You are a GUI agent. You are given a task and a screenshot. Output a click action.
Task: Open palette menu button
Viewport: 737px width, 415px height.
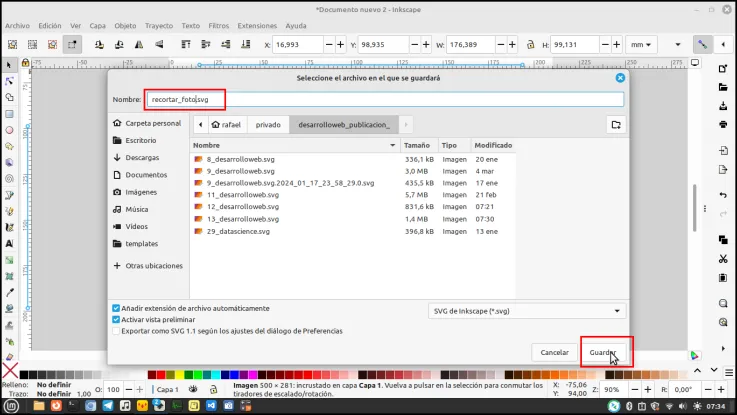(729, 372)
